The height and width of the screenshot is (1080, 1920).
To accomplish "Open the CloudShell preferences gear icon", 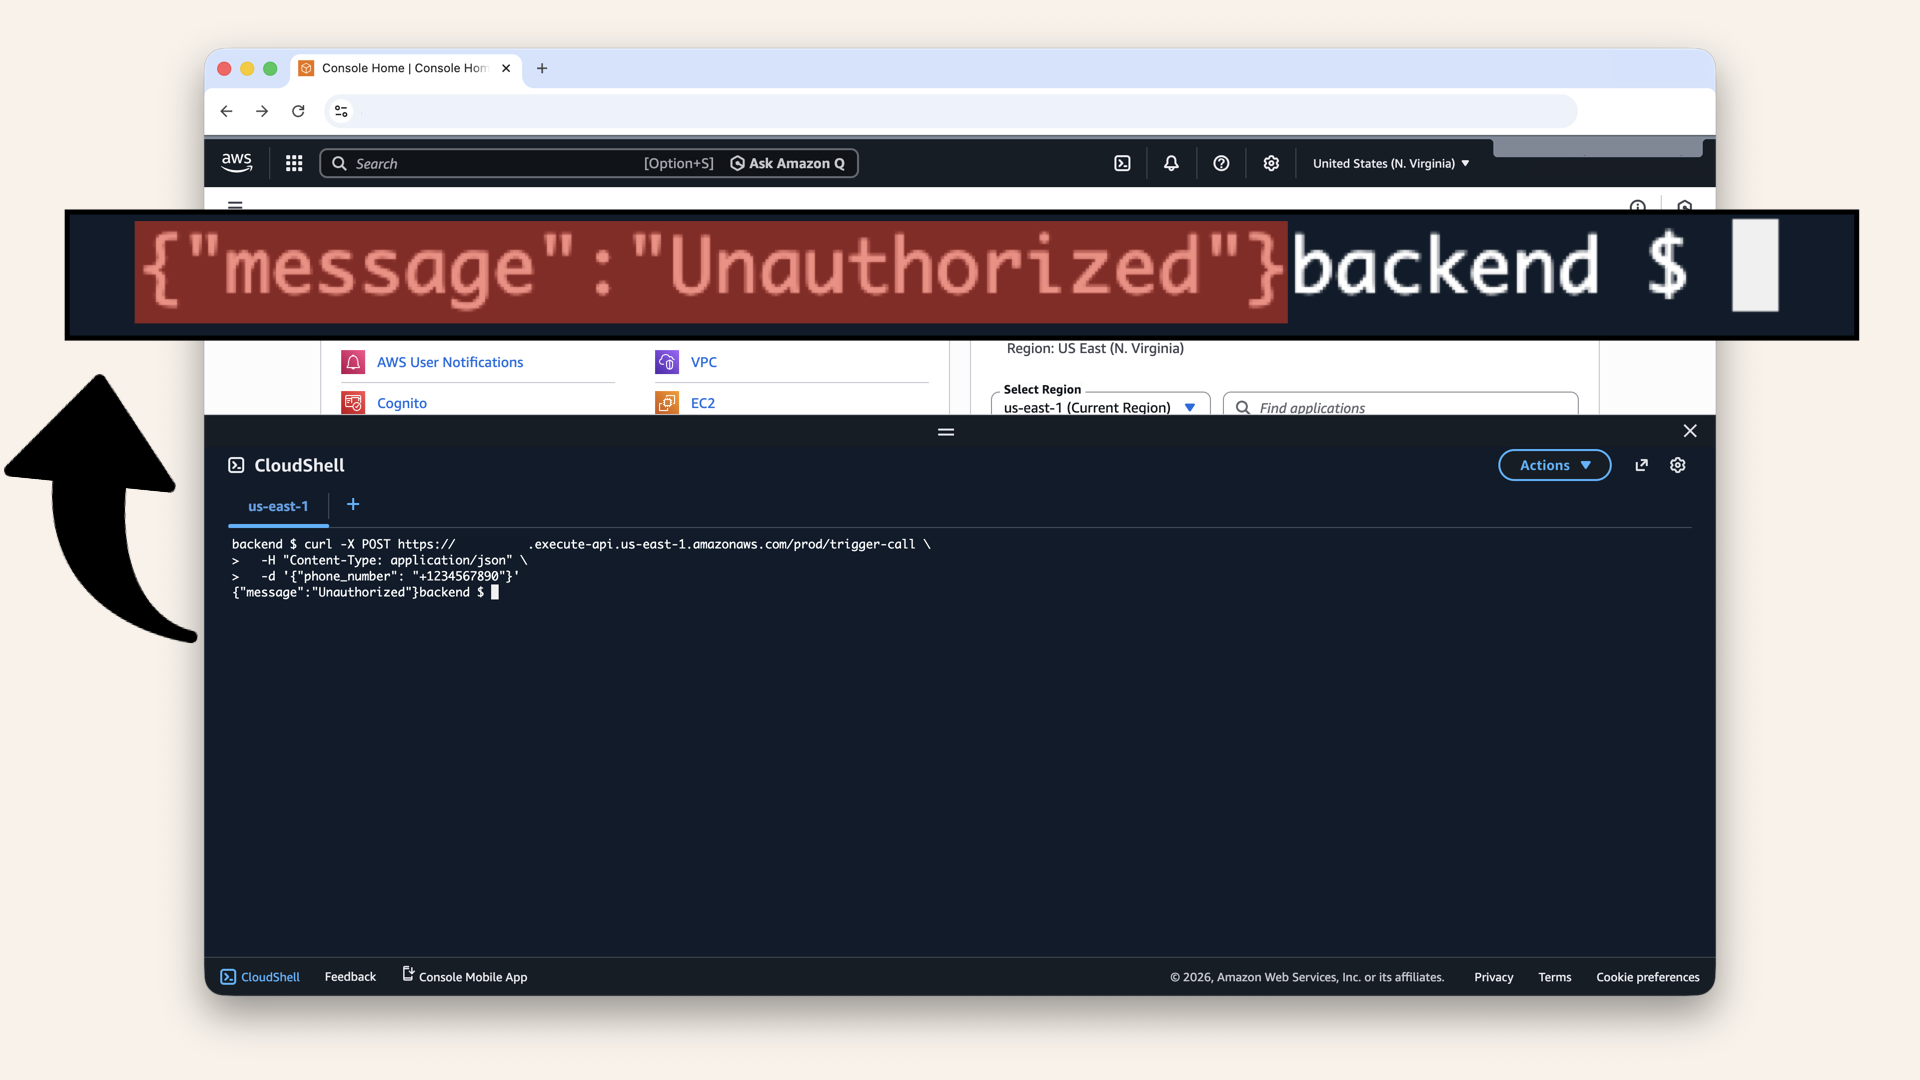I will 1677,465.
